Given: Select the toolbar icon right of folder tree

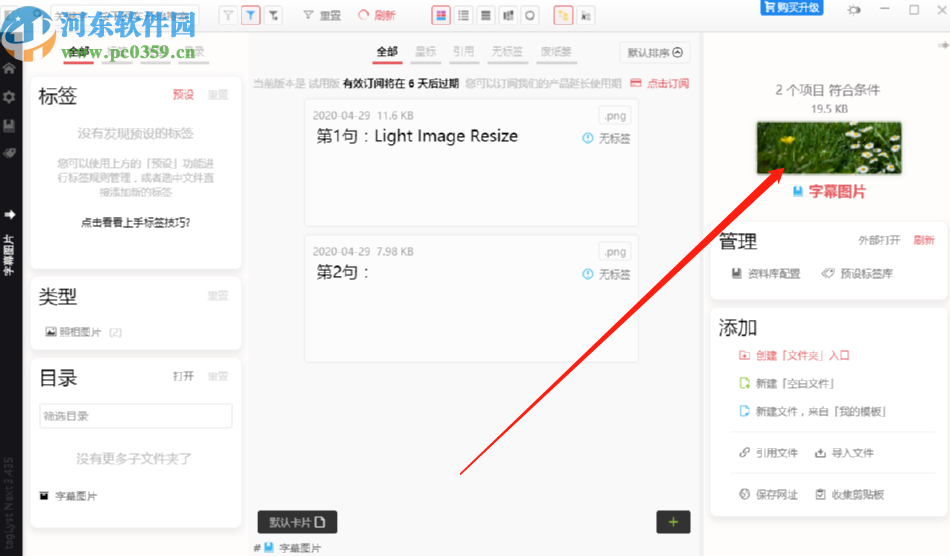Looking at the screenshot, I should tap(586, 15).
